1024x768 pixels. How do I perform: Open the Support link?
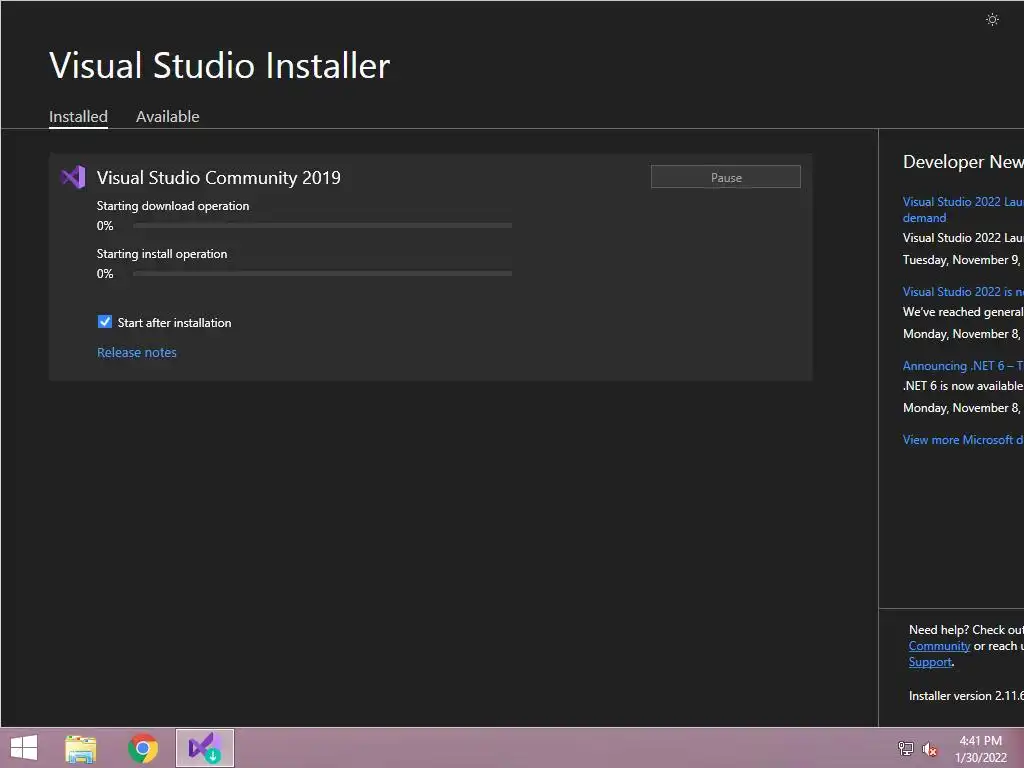point(930,662)
